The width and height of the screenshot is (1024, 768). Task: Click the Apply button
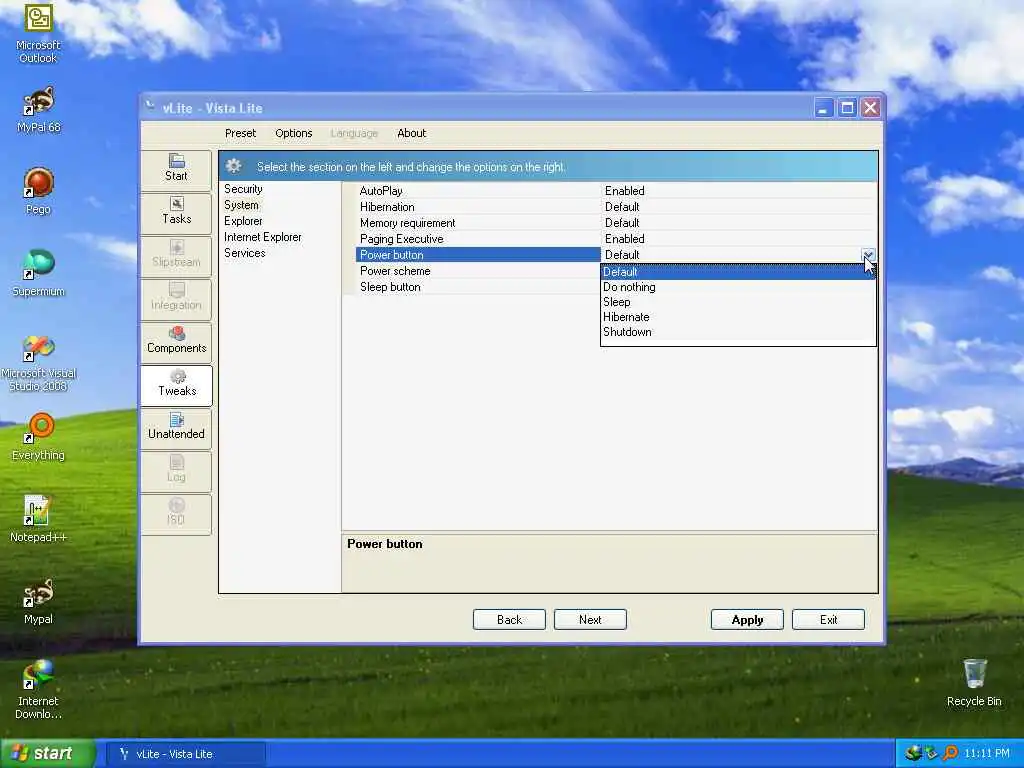747,620
